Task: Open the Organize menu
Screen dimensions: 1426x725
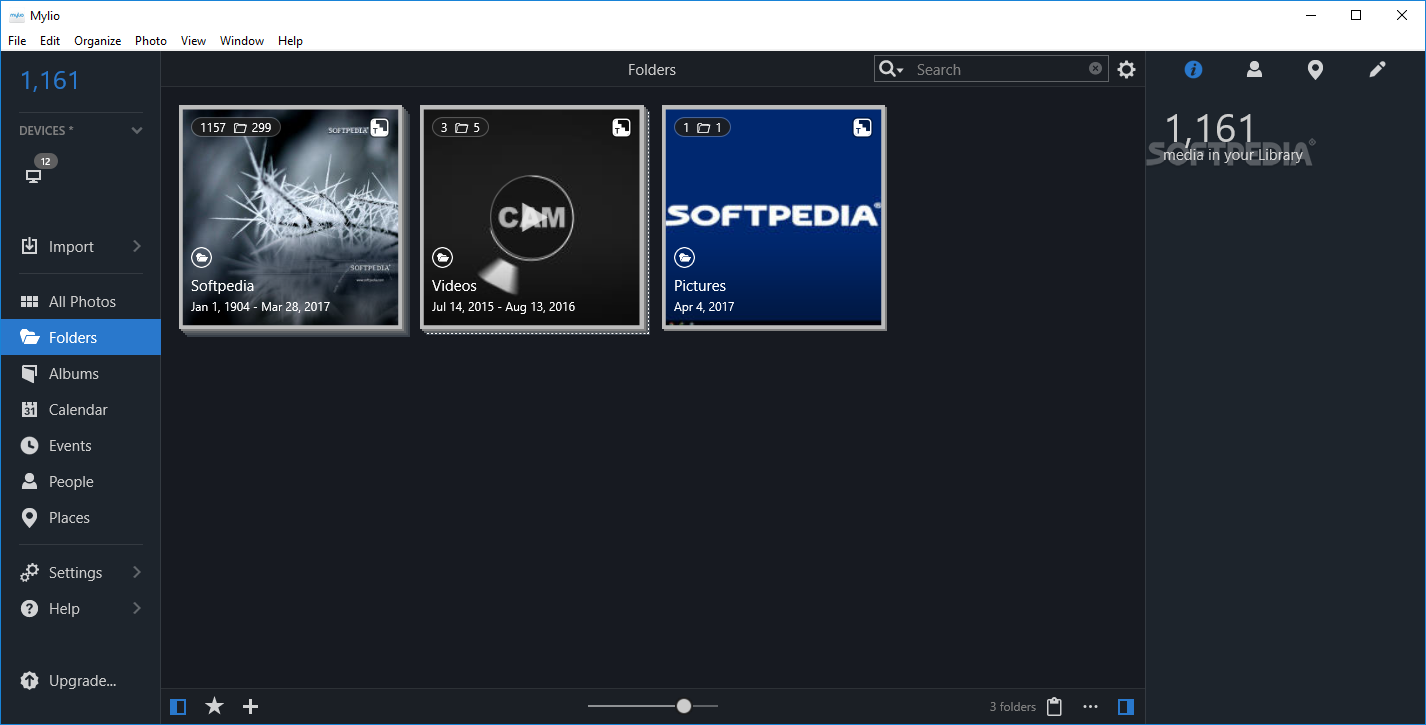Action: (x=98, y=41)
